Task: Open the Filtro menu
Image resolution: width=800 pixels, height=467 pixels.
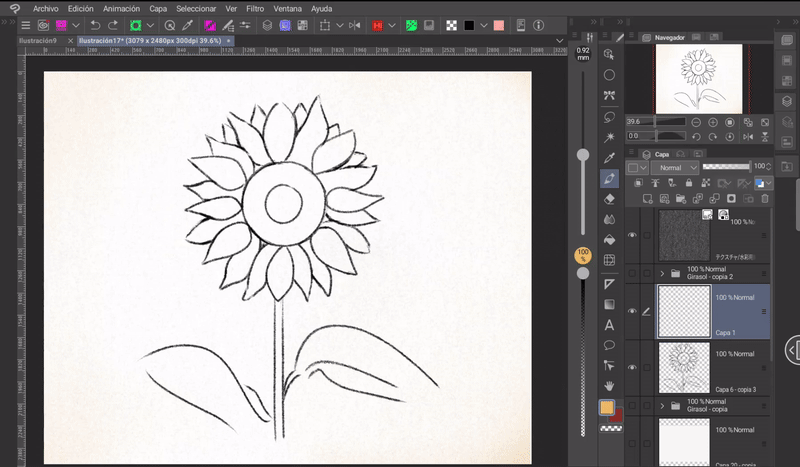Action: 255,7
